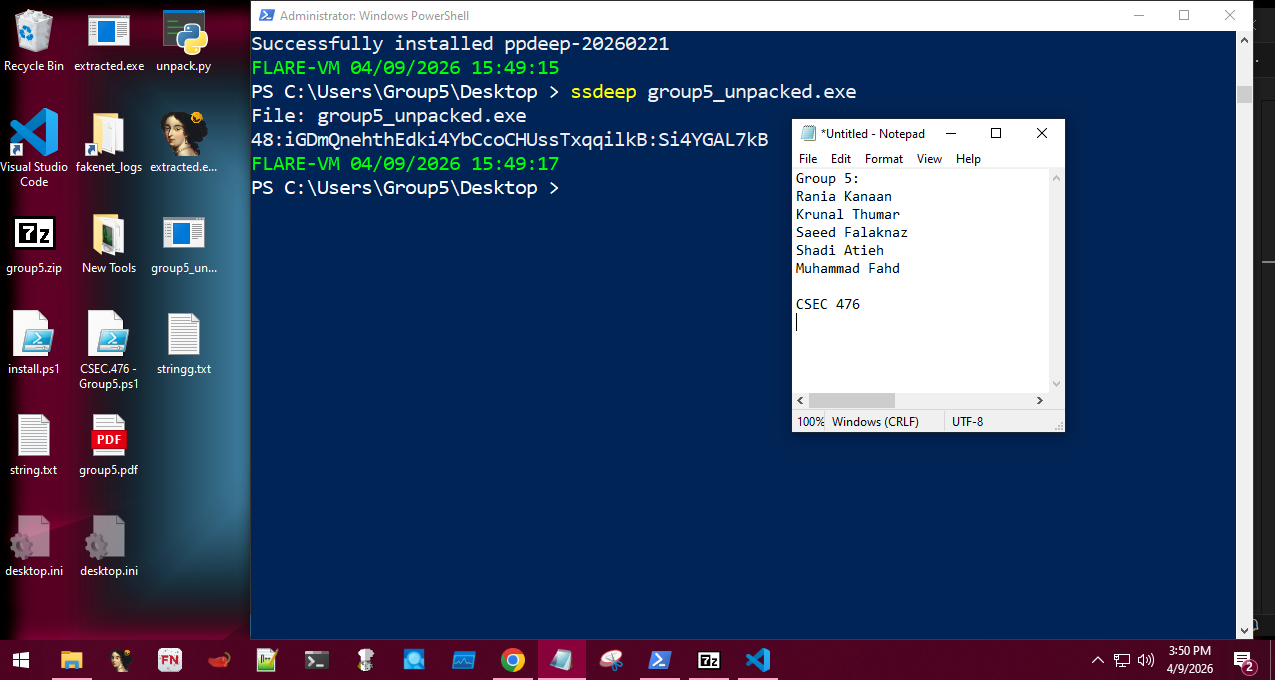Open the fakenet_logs folder on desktop
1275x680 pixels.
109,141
